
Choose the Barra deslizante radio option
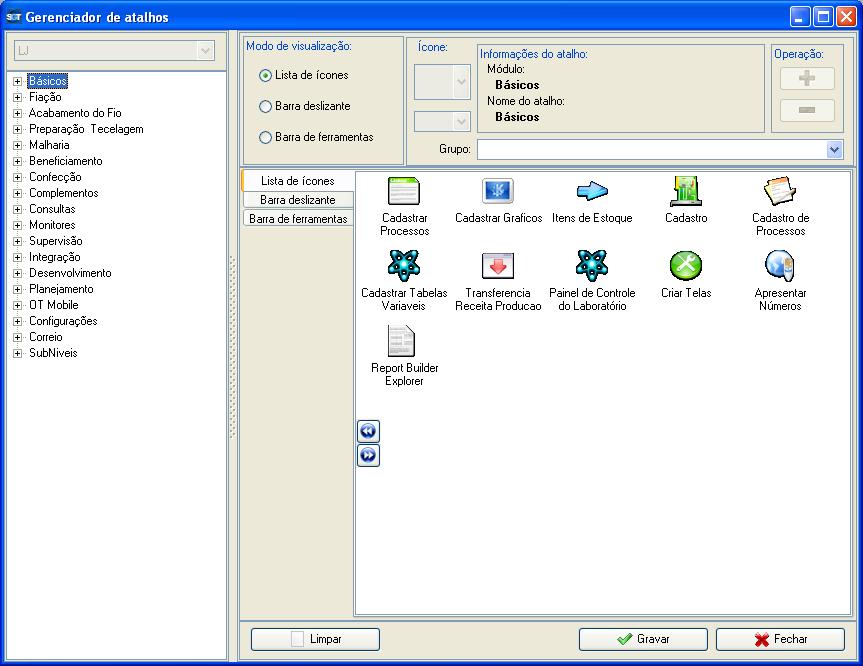click(265, 107)
